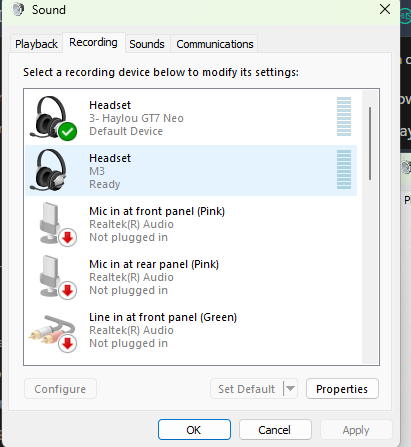The width and height of the screenshot is (411, 447).
Task: Go to the Communications tab
Action: [215, 44]
